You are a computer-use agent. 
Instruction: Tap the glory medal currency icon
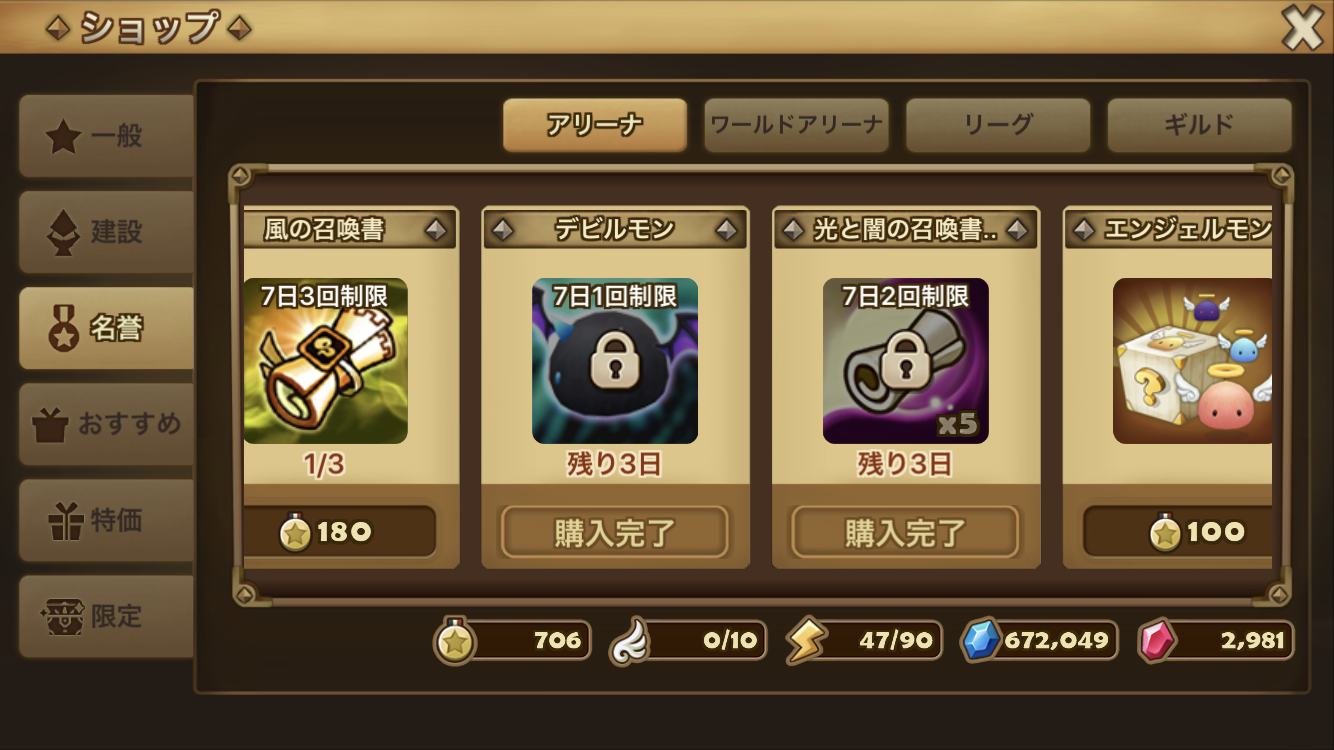pos(455,641)
